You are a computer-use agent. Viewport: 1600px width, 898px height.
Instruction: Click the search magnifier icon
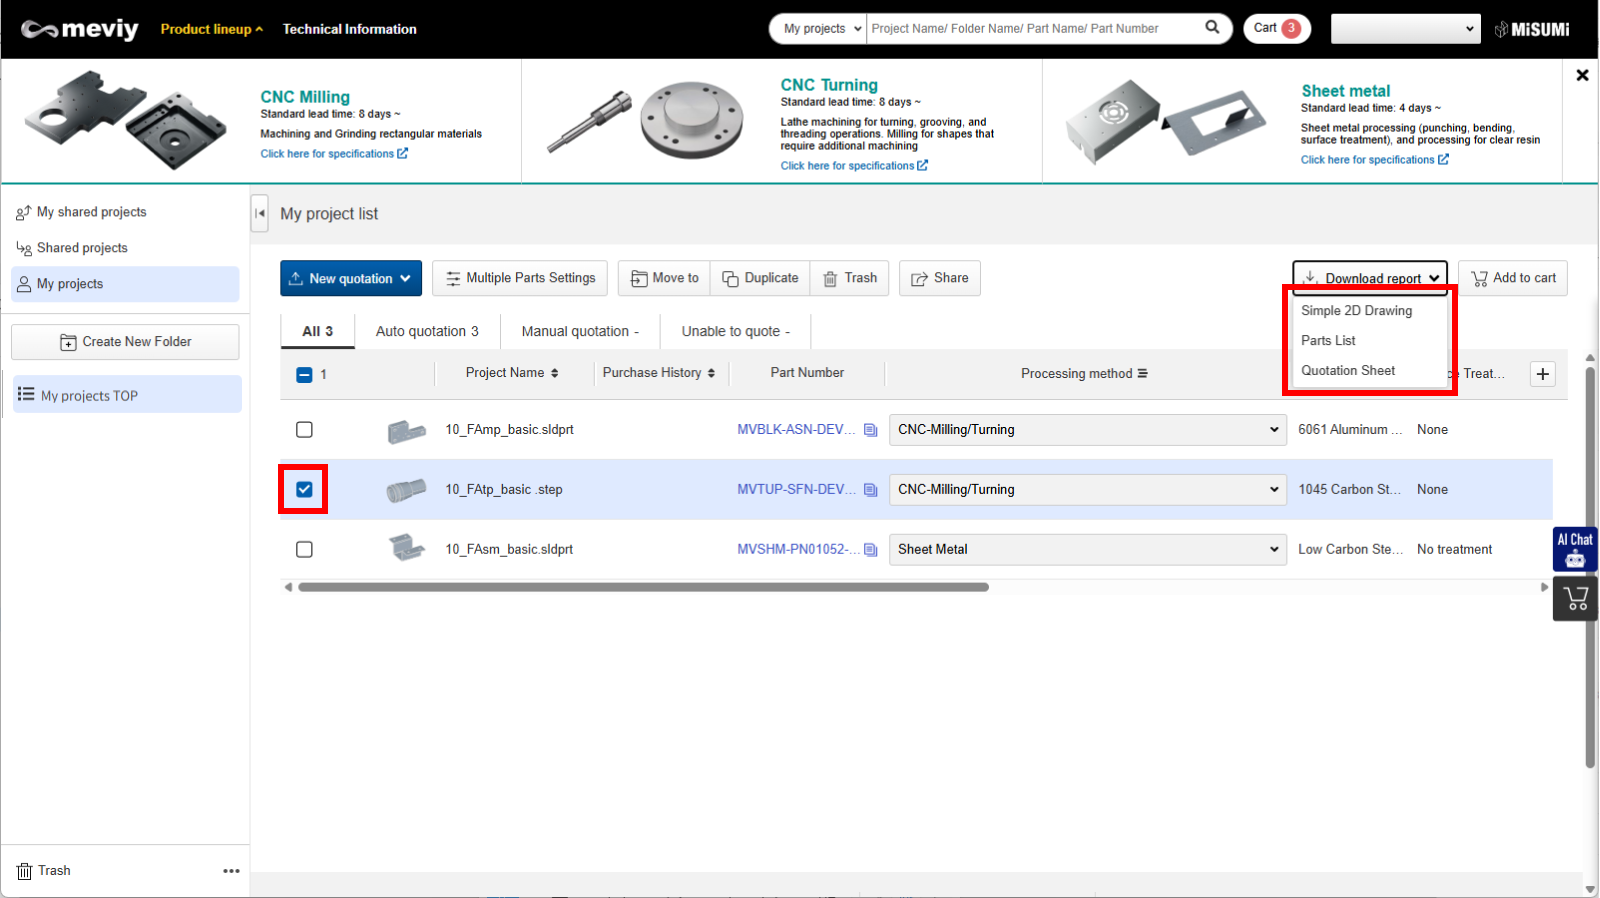[x=1212, y=28]
